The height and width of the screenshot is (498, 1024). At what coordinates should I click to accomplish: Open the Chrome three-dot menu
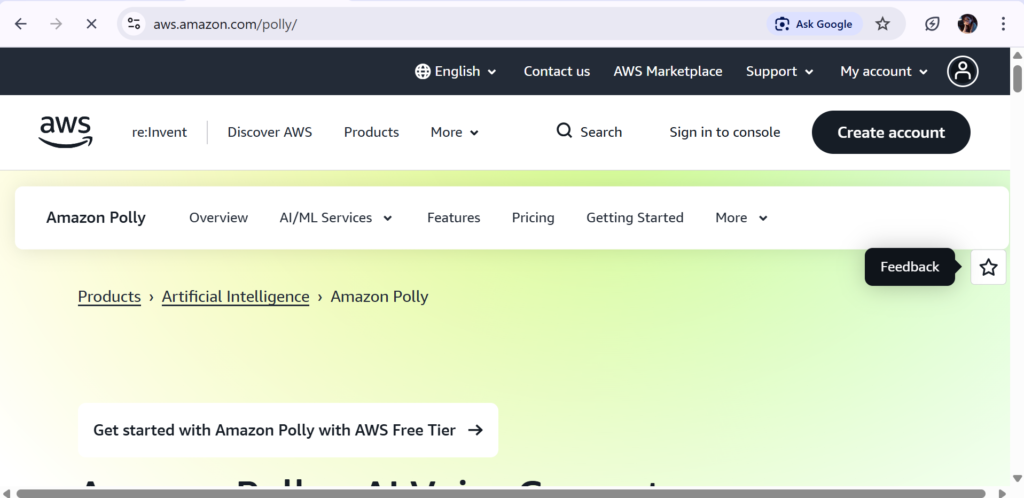pyautogui.click(x=1002, y=24)
